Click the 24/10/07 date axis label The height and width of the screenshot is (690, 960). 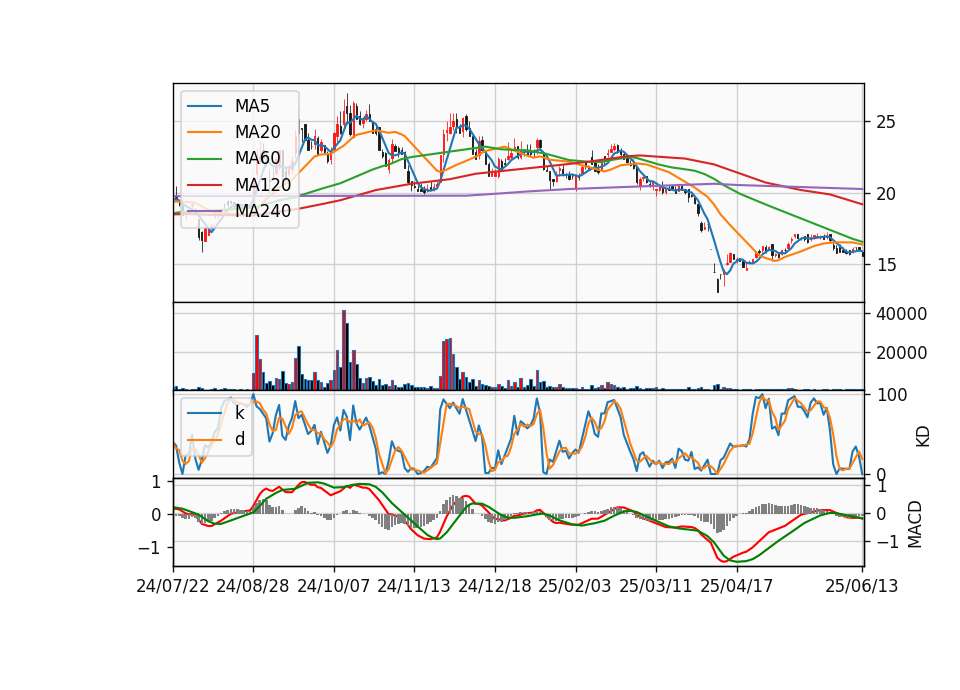click(334, 586)
